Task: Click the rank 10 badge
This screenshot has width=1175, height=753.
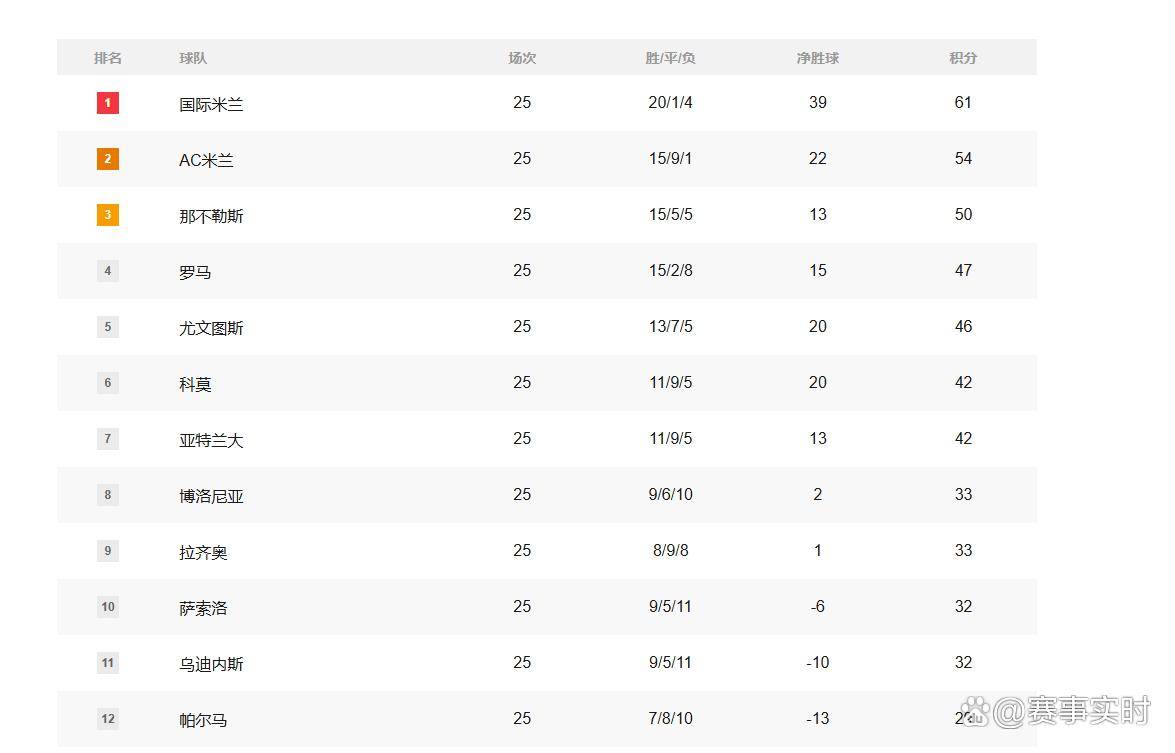Action: 108,607
